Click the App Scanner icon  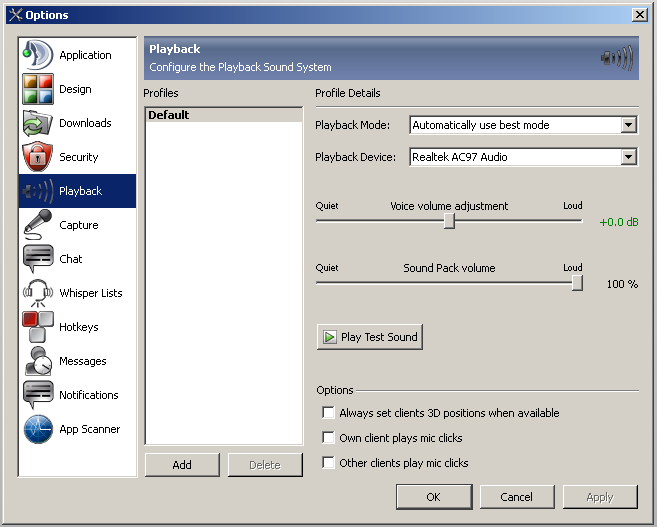click(x=38, y=429)
